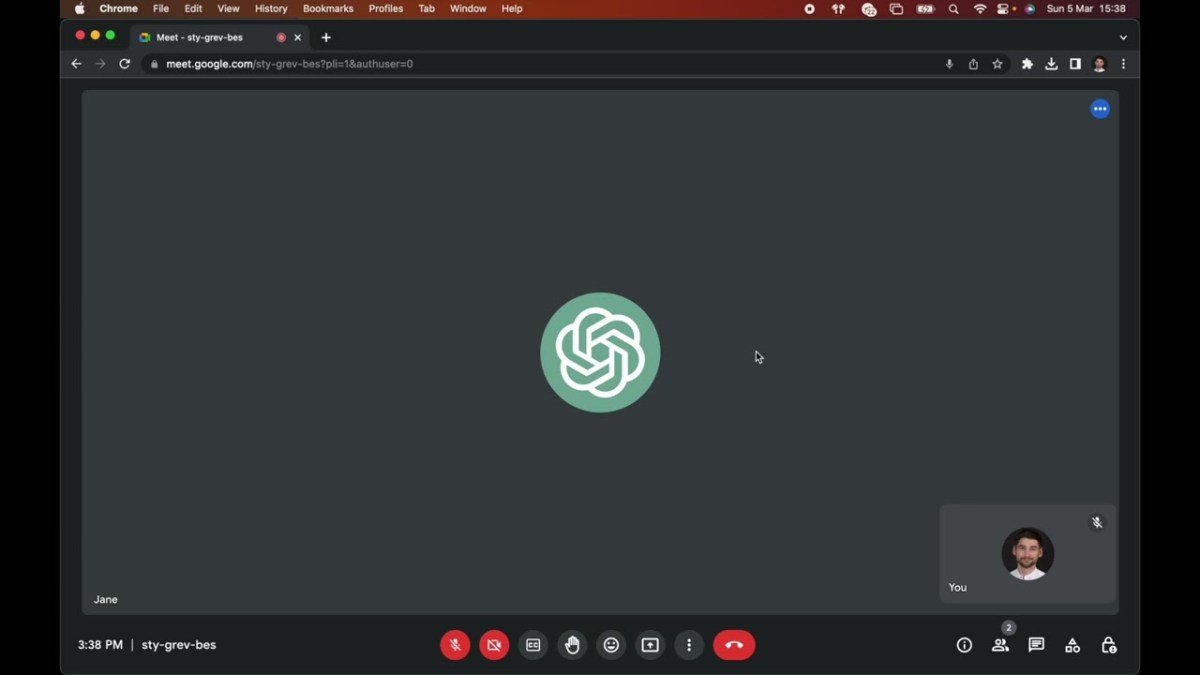Image resolution: width=1200 pixels, height=675 pixels.
Task: Click the microphone permission icon in address bar
Action: pyautogui.click(x=949, y=64)
